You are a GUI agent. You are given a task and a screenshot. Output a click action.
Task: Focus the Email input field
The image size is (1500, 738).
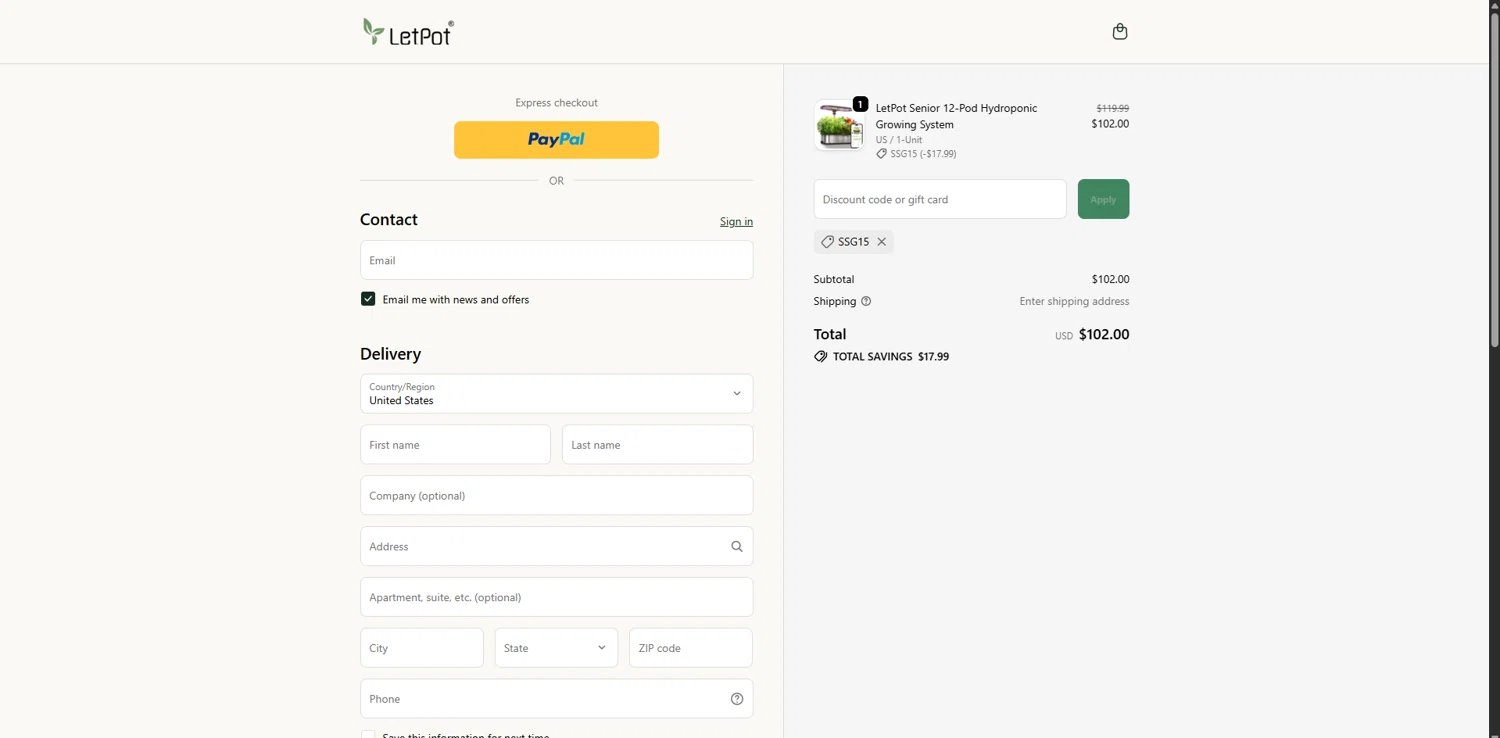[x=556, y=260]
